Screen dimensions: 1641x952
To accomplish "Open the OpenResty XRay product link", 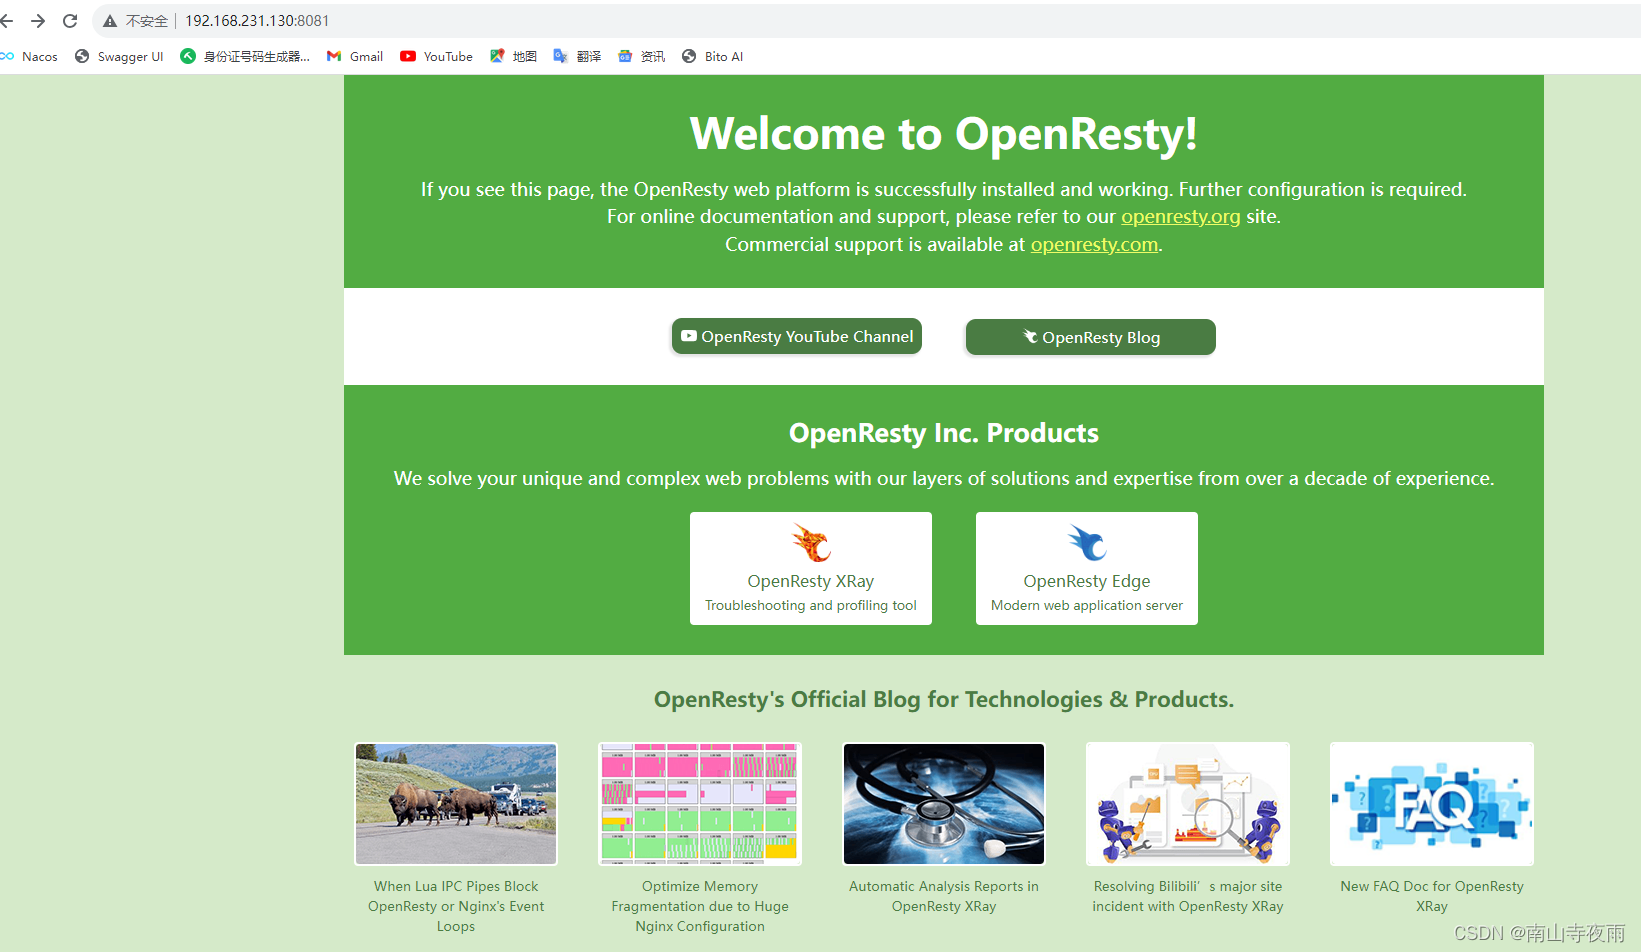I will click(811, 568).
